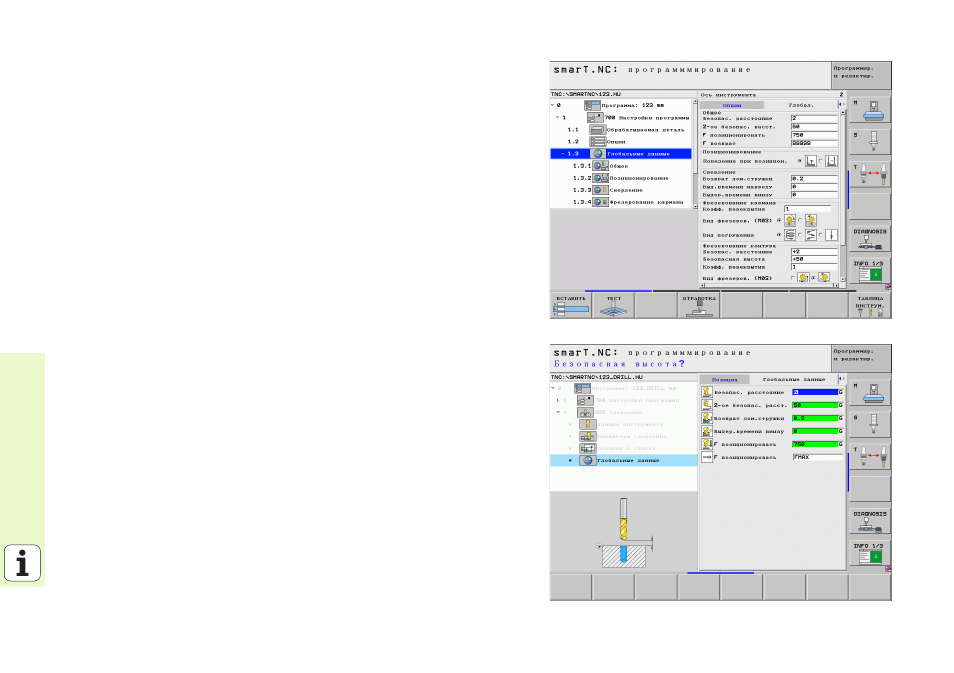The image size is (954, 673).
Task: Select tree row 1.3.4 Фрезерование кармана
Action: pyautogui.click(x=621, y=202)
